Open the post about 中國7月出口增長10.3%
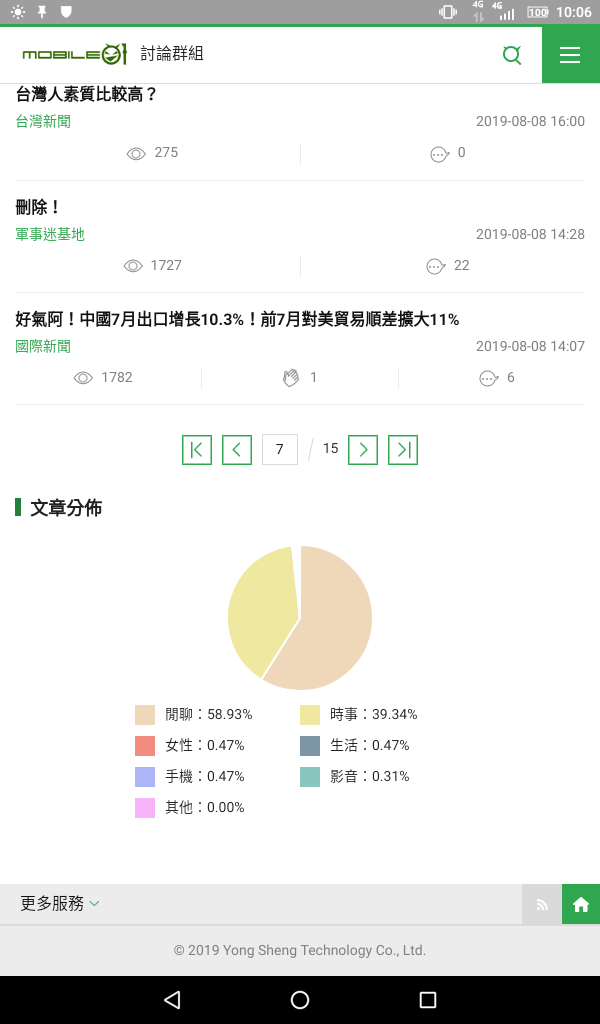Image resolution: width=600 pixels, height=1024 pixels. point(237,319)
